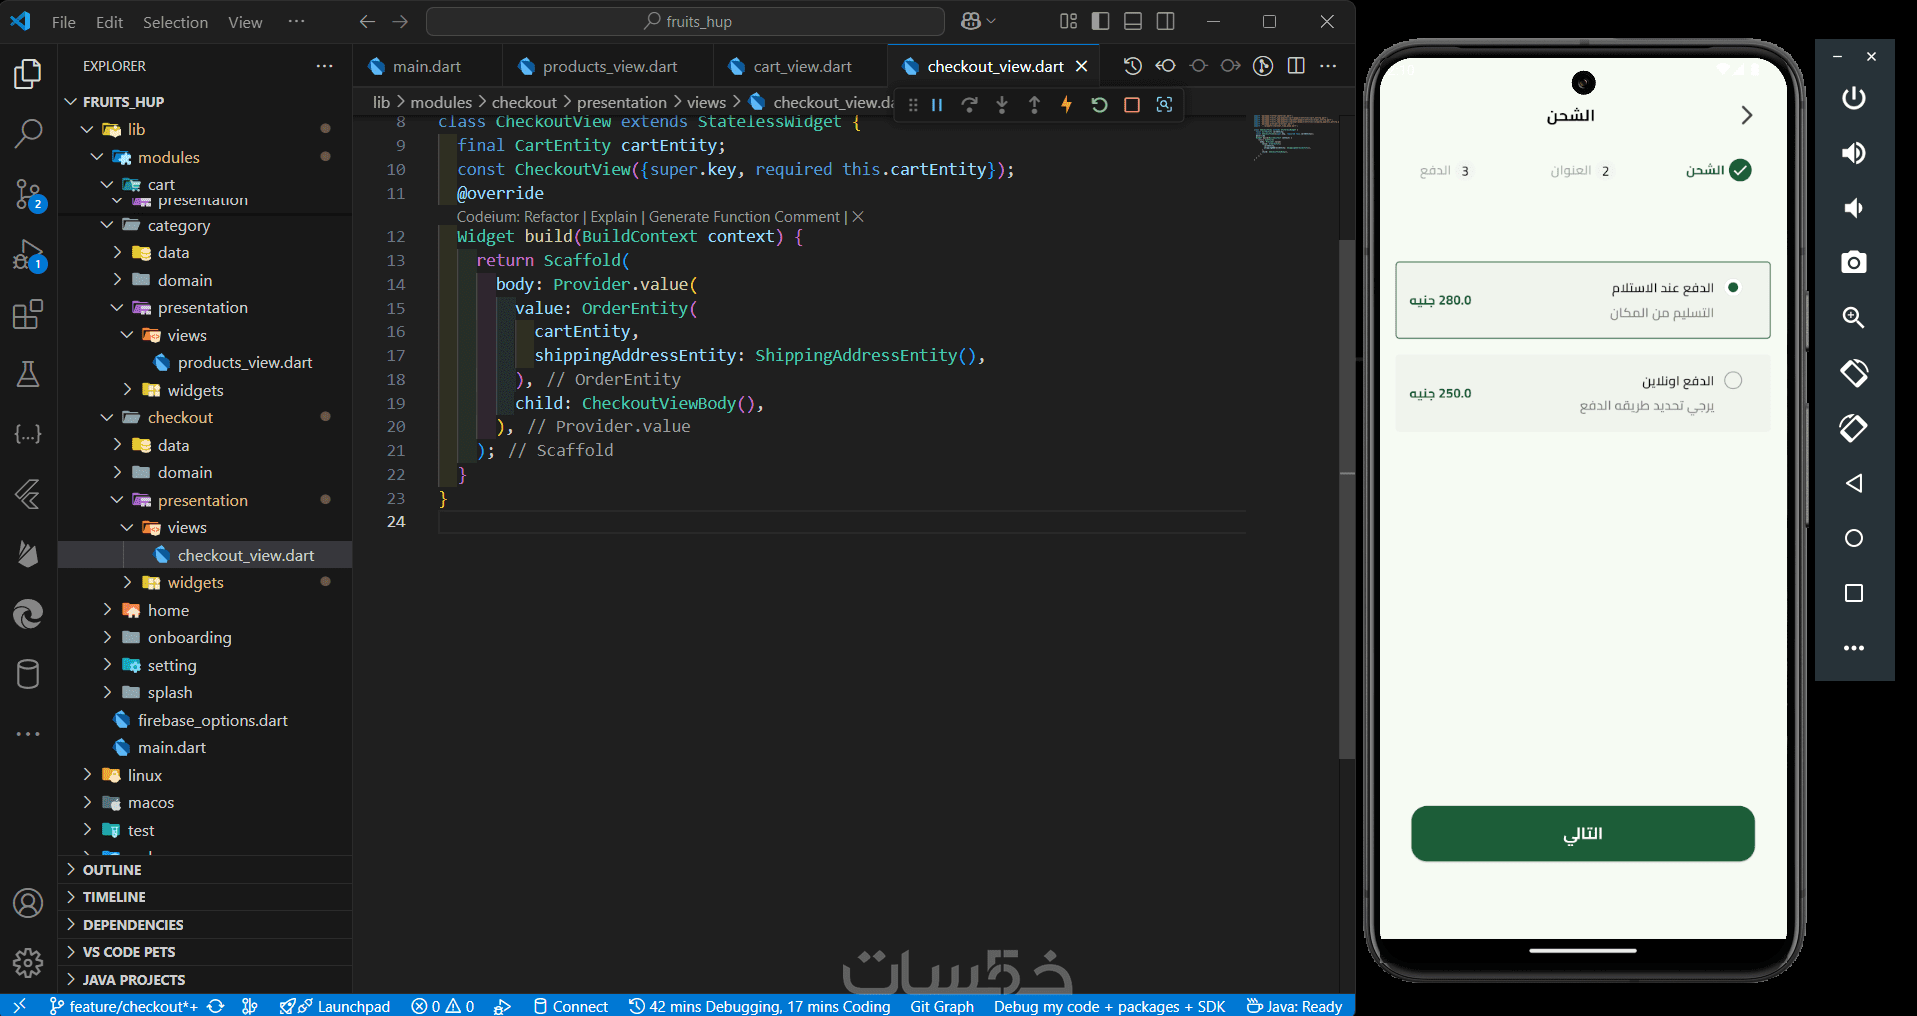Click the fruits_hup search box
Viewport: 1917px width, 1016px height.
pyautogui.click(x=686, y=22)
